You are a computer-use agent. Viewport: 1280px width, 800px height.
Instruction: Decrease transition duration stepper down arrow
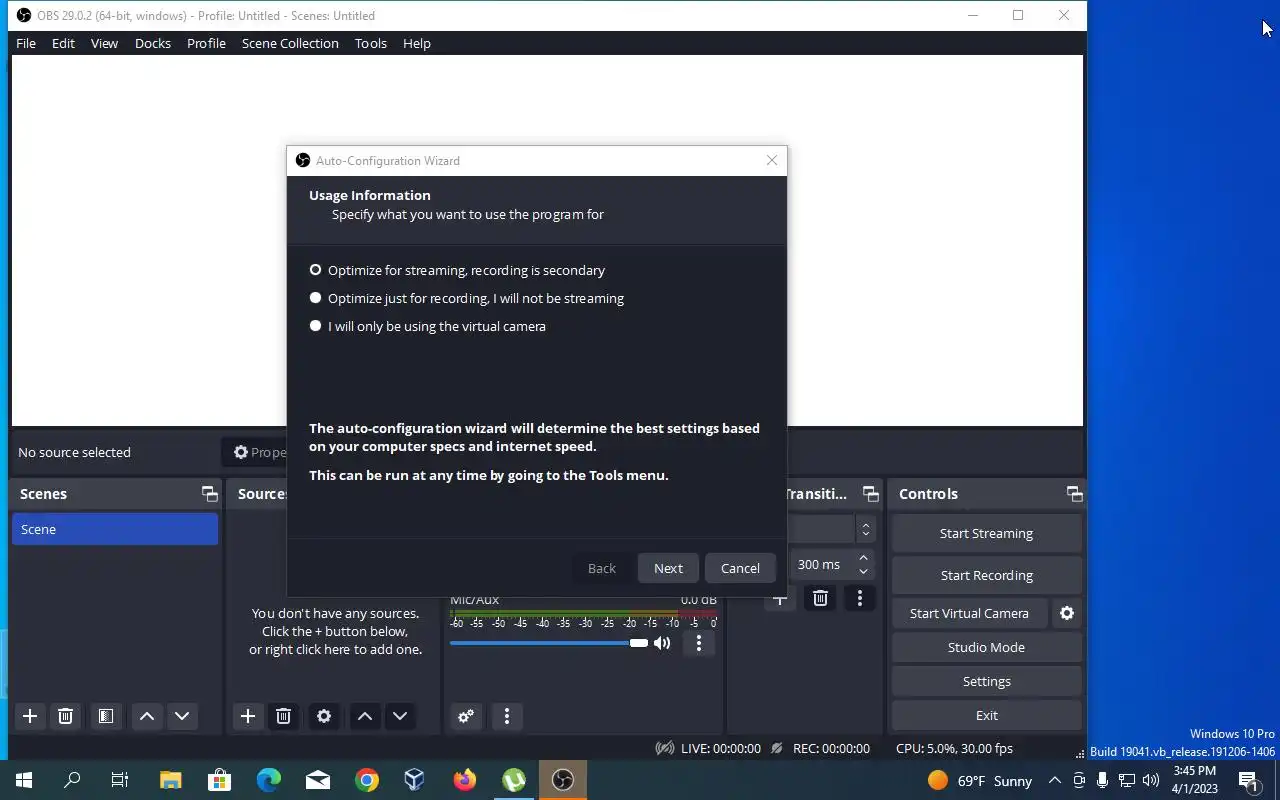(x=864, y=571)
